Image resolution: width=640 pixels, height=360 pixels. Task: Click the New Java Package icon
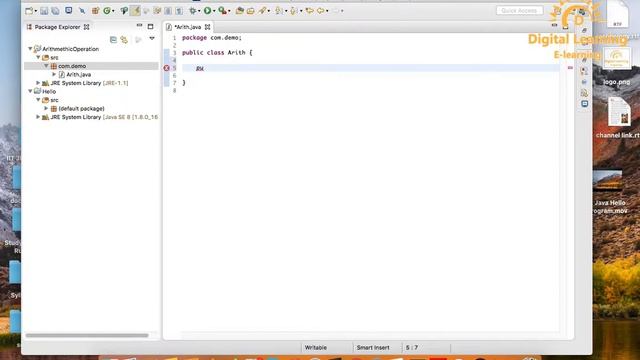(95, 11)
